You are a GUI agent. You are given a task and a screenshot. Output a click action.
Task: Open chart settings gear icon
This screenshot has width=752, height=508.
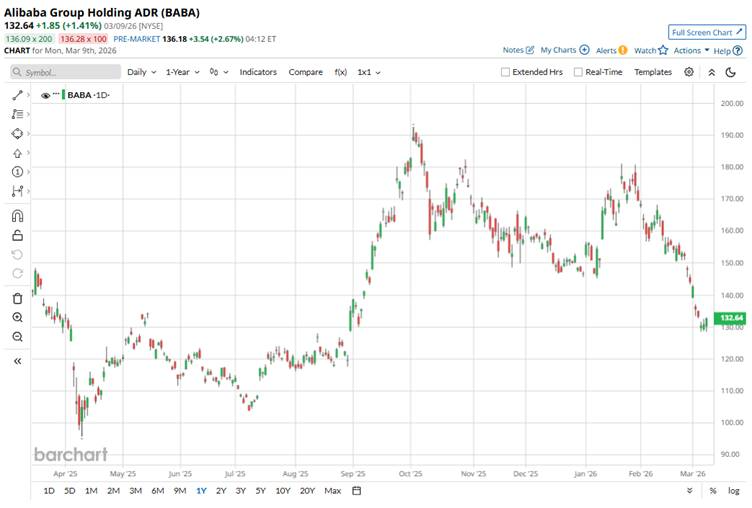689,72
